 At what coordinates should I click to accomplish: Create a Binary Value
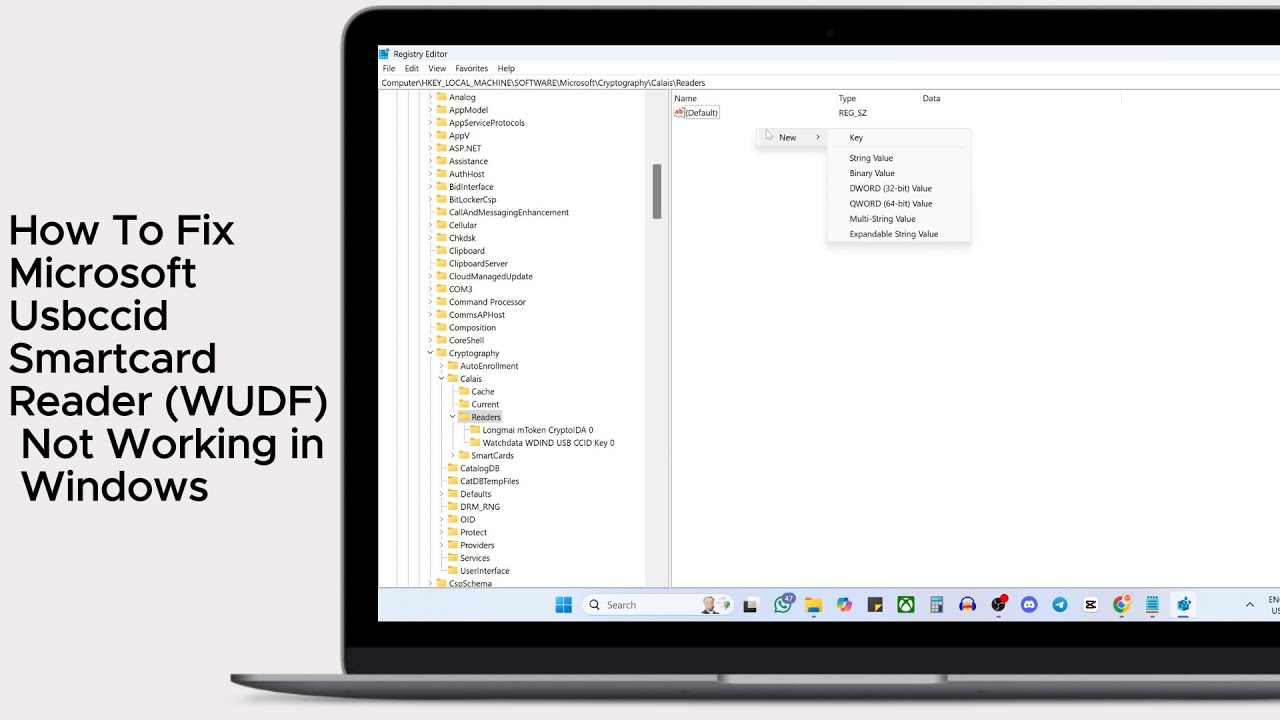click(x=898, y=173)
